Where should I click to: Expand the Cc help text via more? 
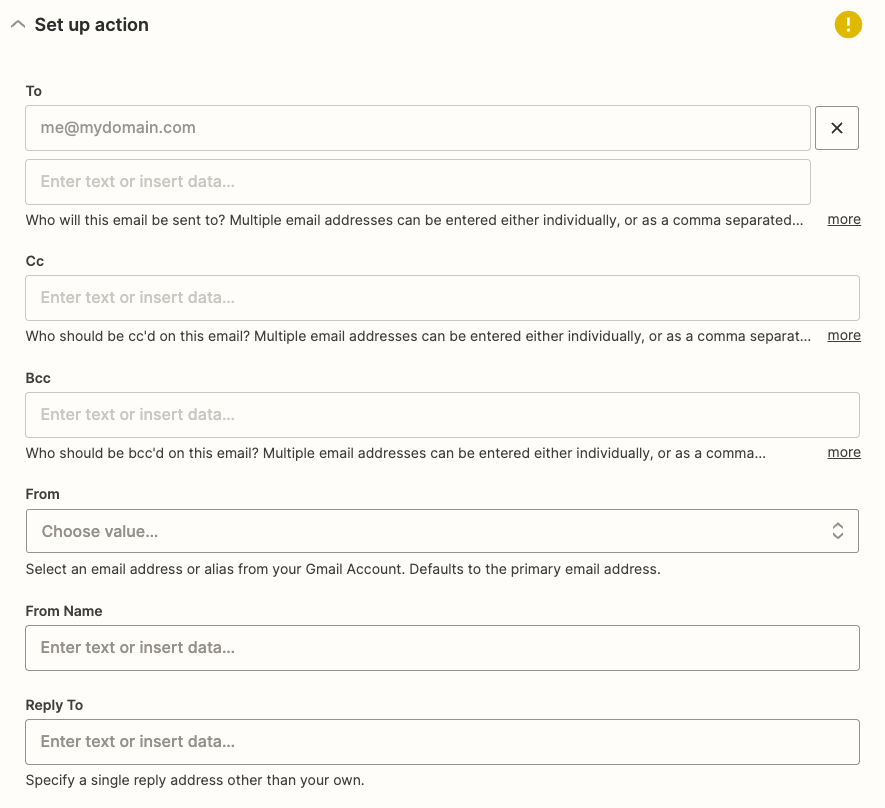tap(844, 336)
